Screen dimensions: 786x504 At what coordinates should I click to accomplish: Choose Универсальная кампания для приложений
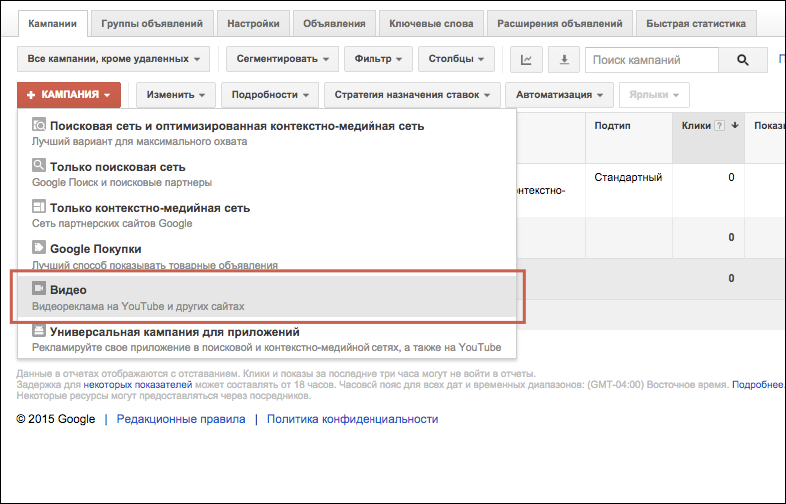[267, 339]
